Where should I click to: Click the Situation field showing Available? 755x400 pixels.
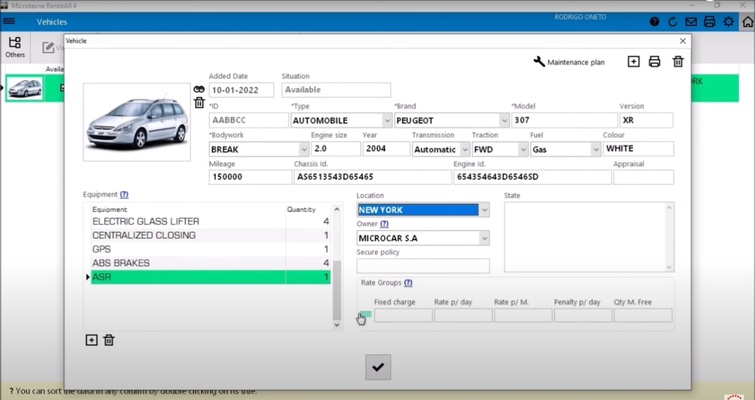[336, 90]
